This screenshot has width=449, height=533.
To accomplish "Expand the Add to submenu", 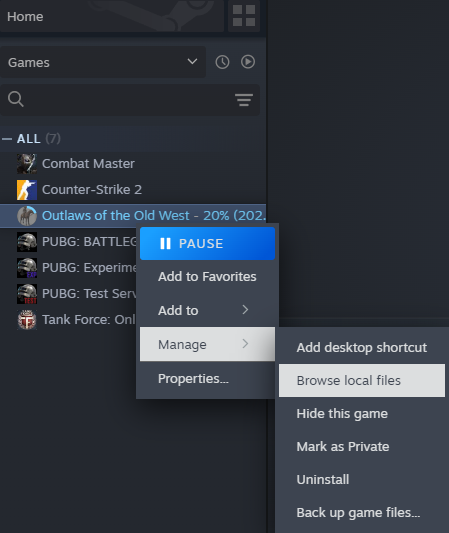I will tap(207, 310).
